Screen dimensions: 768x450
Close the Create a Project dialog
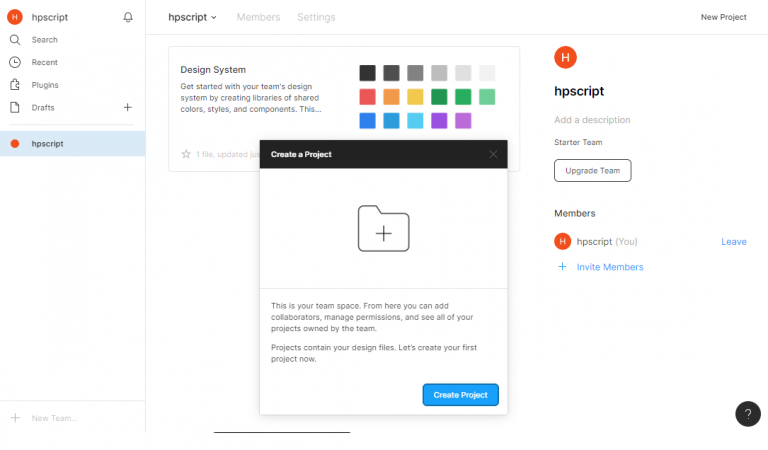click(x=493, y=154)
